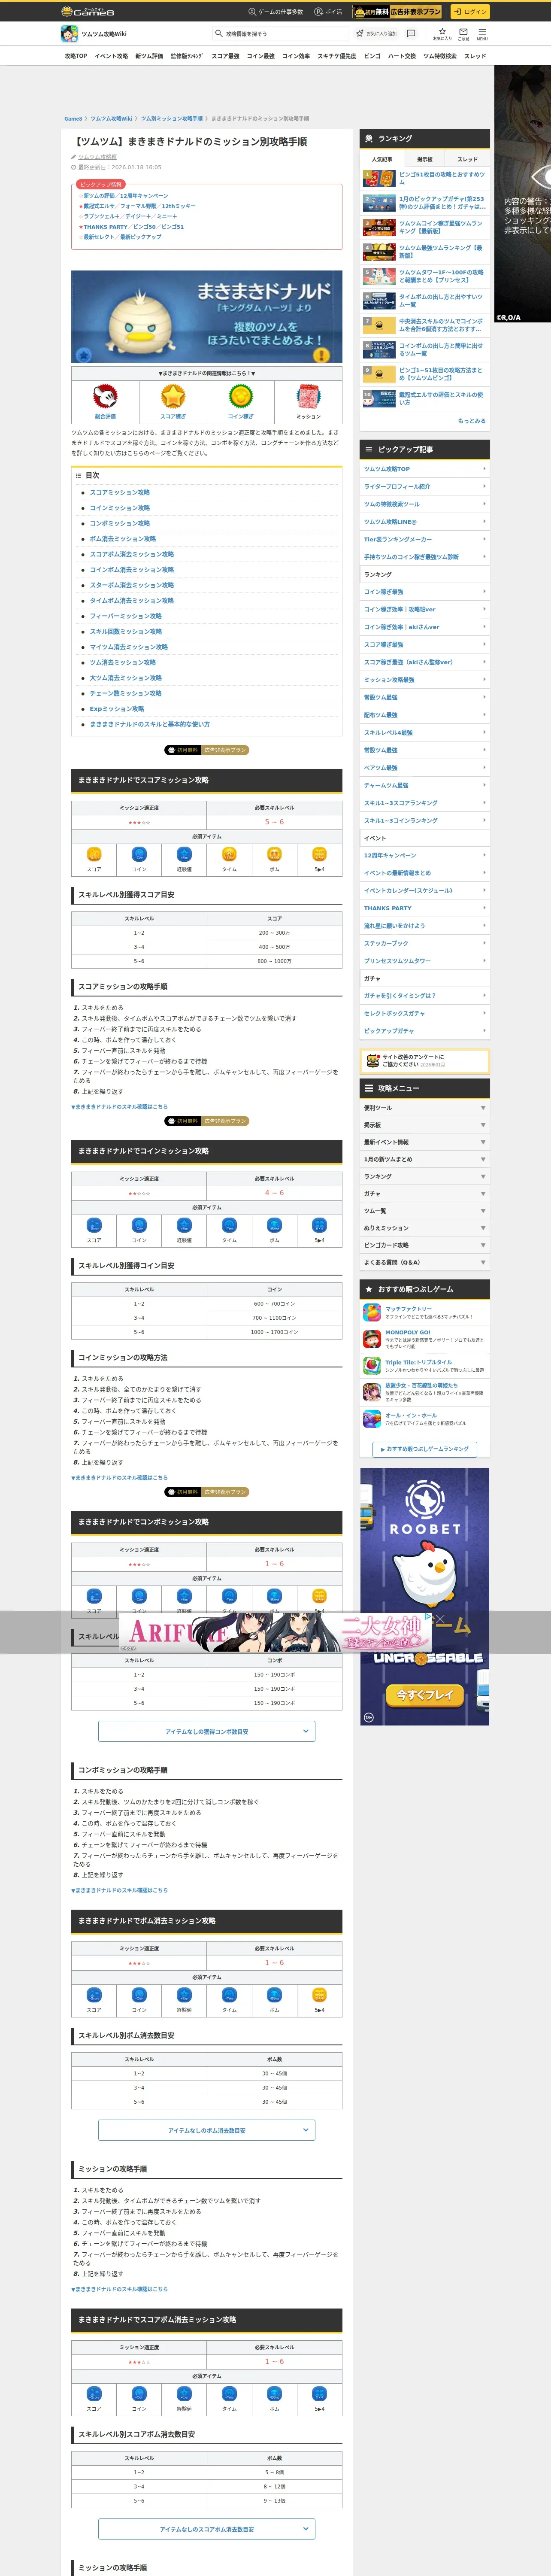Click the ログイン button
The height and width of the screenshot is (2576, 551).
click(x=470, y=12)
